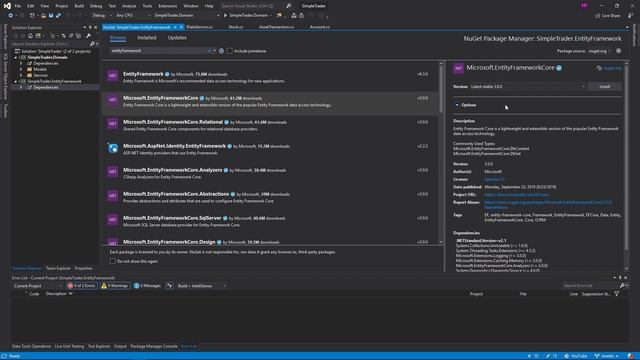Sort by the Description column header
The width and height of the screenshot is (640, 360).
[x=56, y=294]
